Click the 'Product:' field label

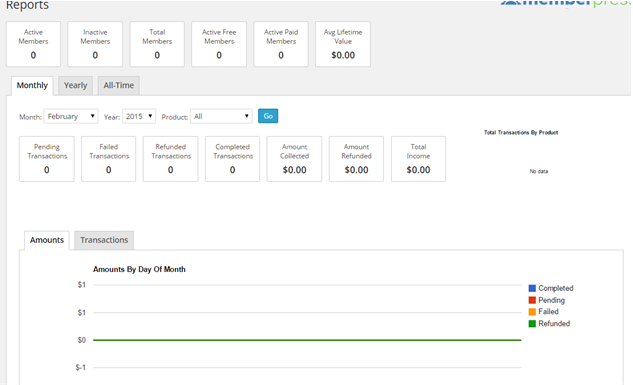[x=175, y=117]
